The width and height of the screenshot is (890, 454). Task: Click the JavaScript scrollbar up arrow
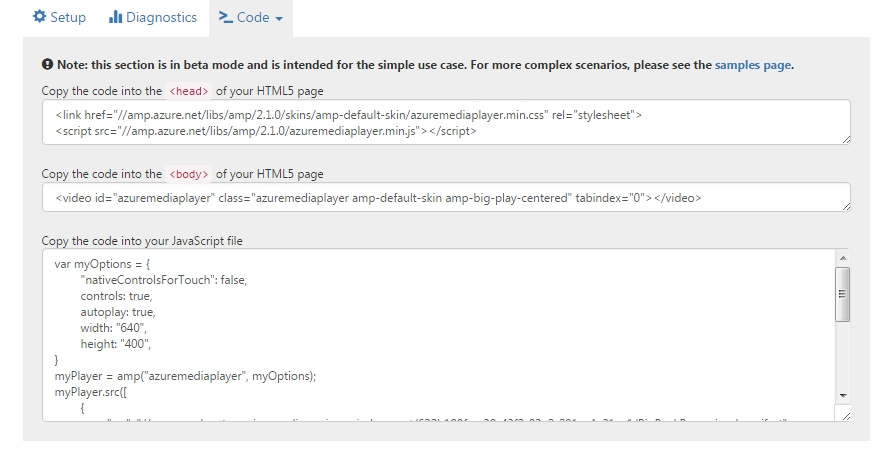coord(843,257)
